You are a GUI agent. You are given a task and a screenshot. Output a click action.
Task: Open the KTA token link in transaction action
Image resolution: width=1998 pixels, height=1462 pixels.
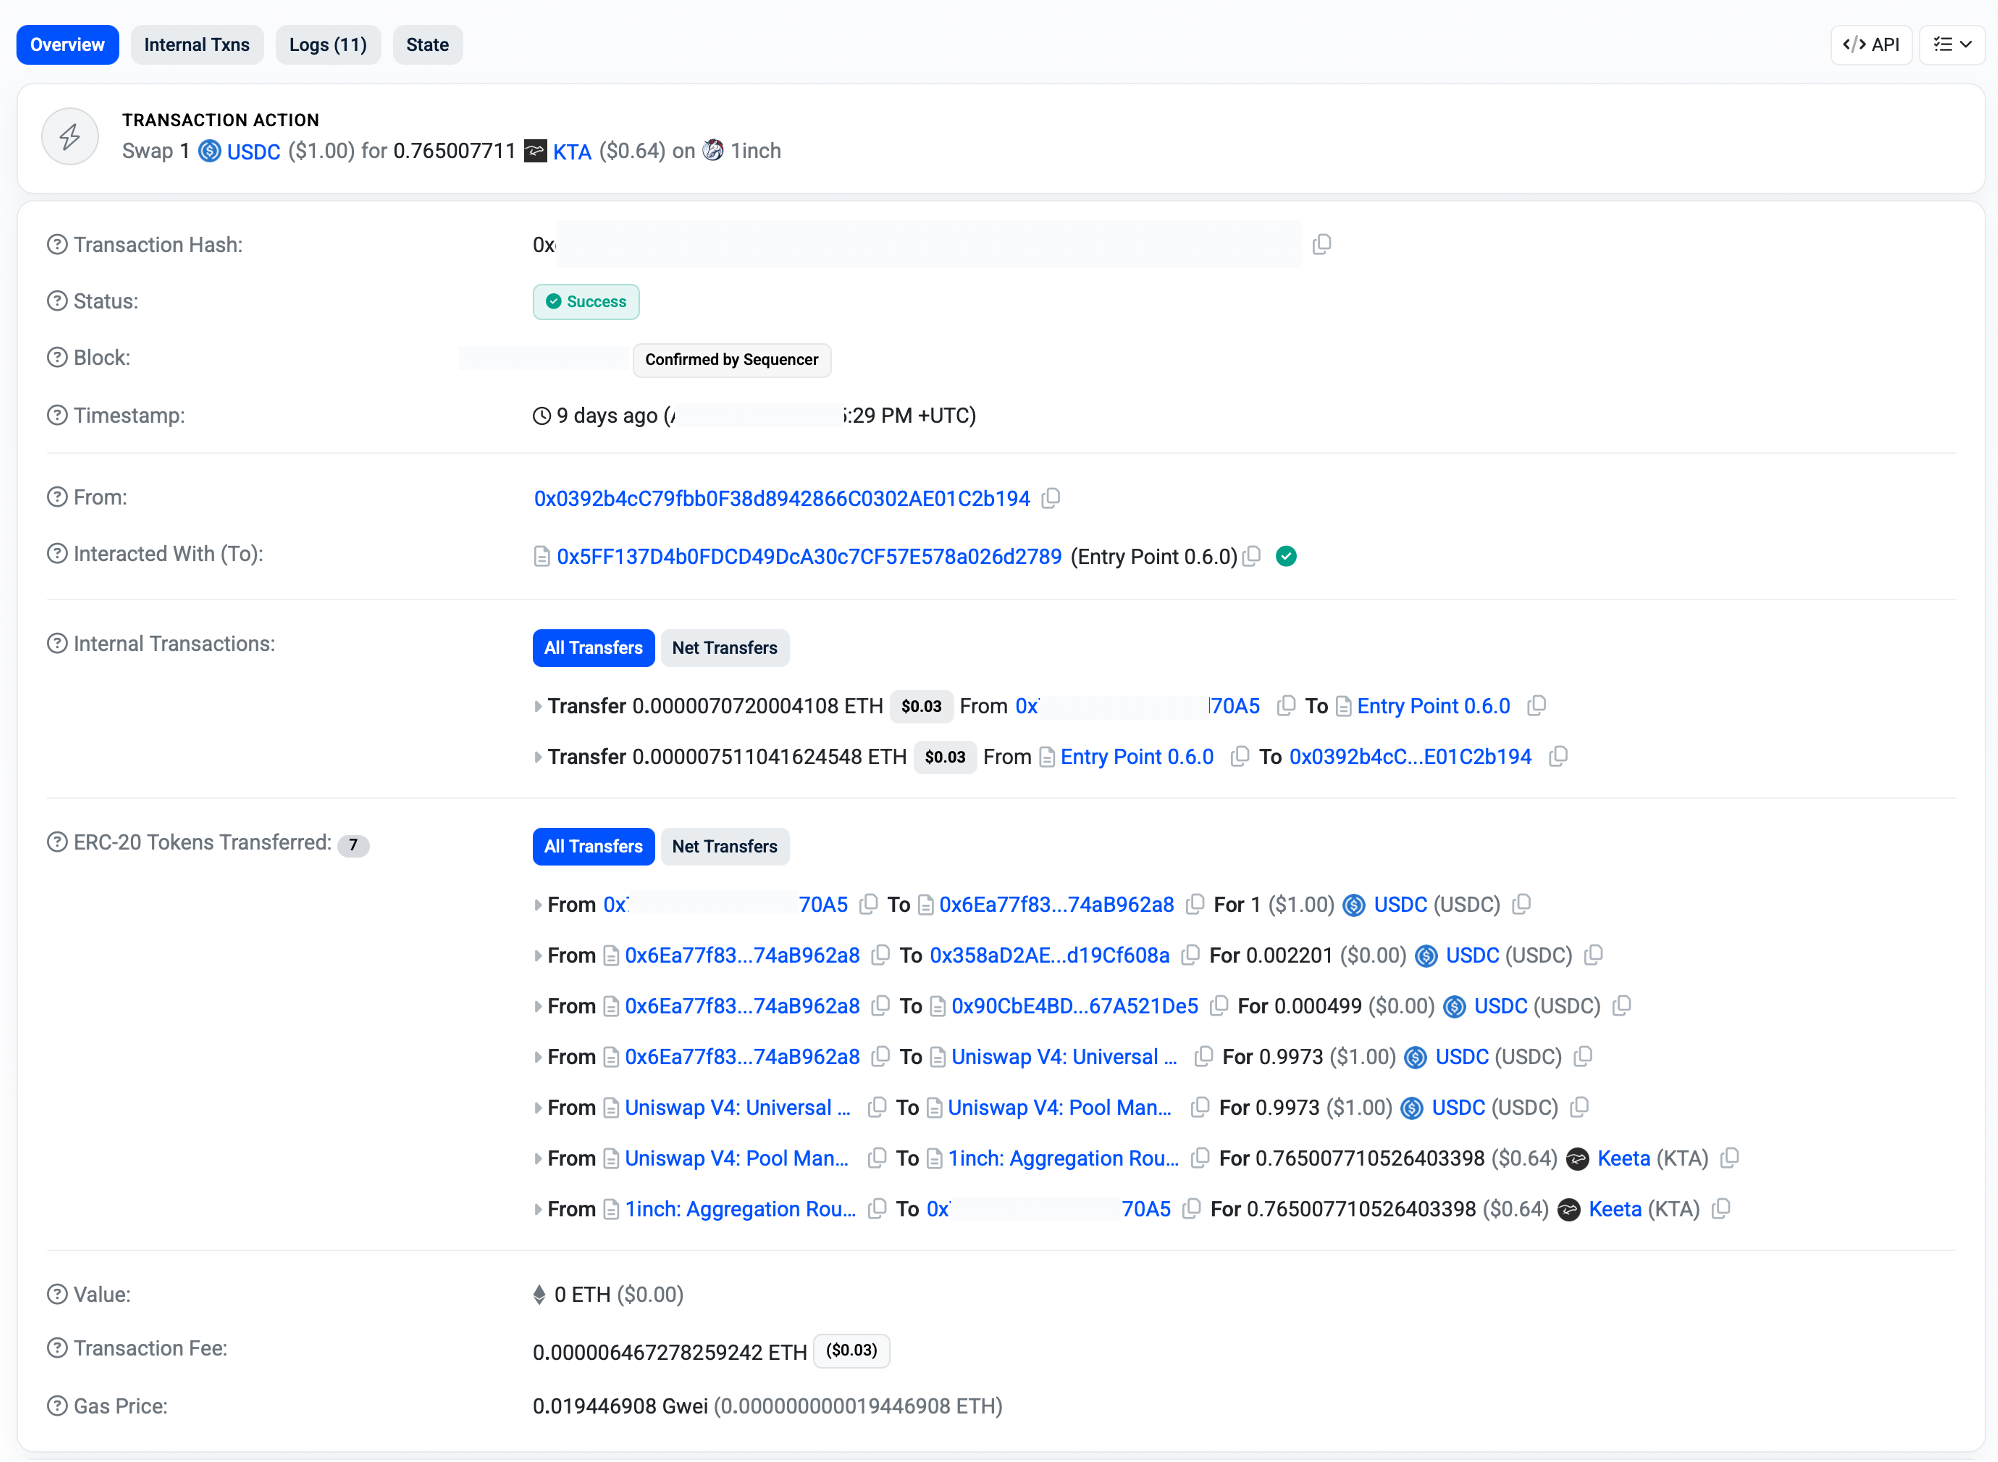(x=572, y=151)
